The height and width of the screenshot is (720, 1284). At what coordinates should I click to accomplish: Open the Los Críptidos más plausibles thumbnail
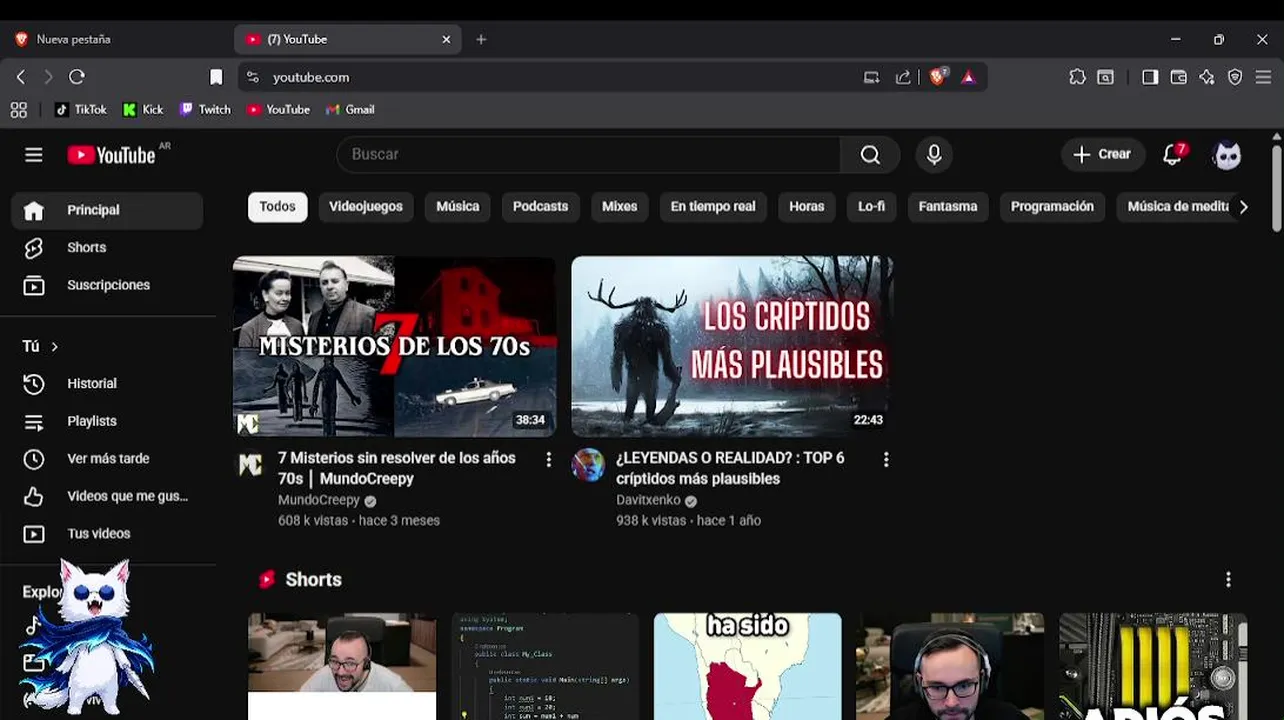click(732, 347)
